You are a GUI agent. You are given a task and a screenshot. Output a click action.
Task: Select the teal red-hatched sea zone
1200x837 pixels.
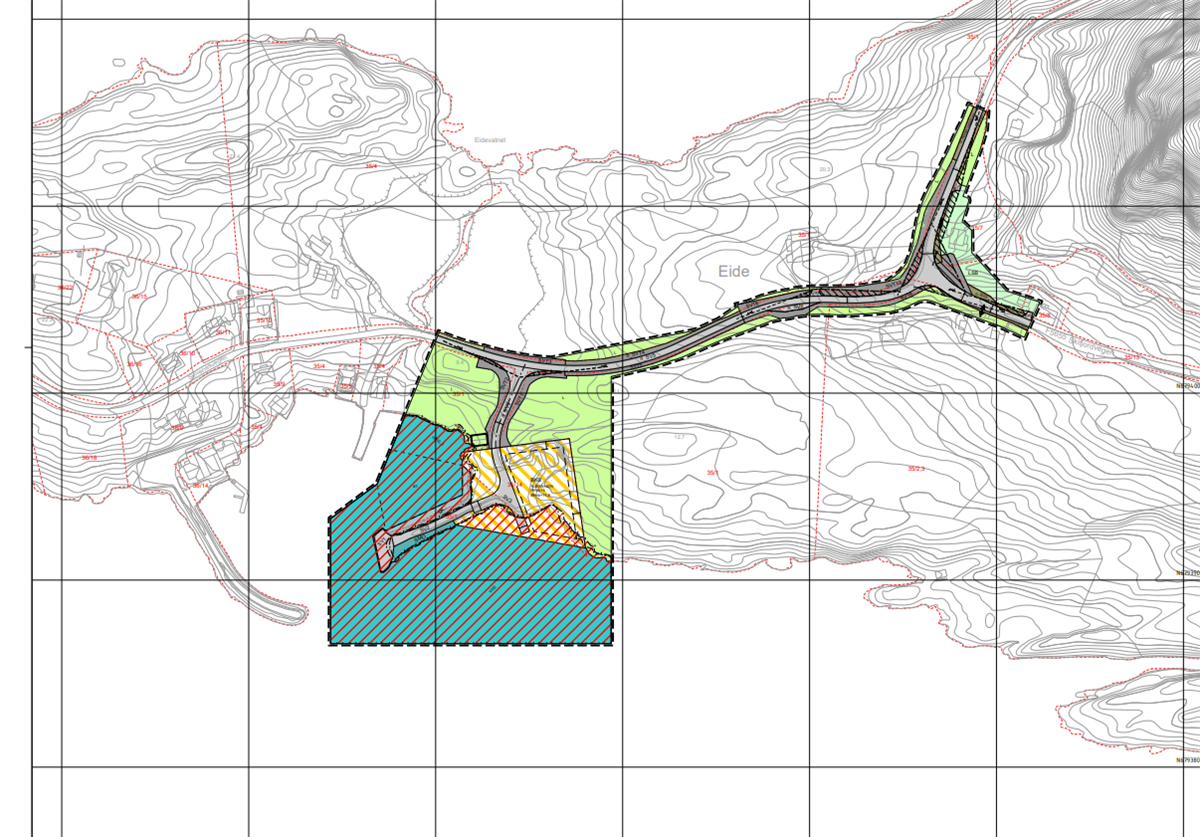(470, 595)
